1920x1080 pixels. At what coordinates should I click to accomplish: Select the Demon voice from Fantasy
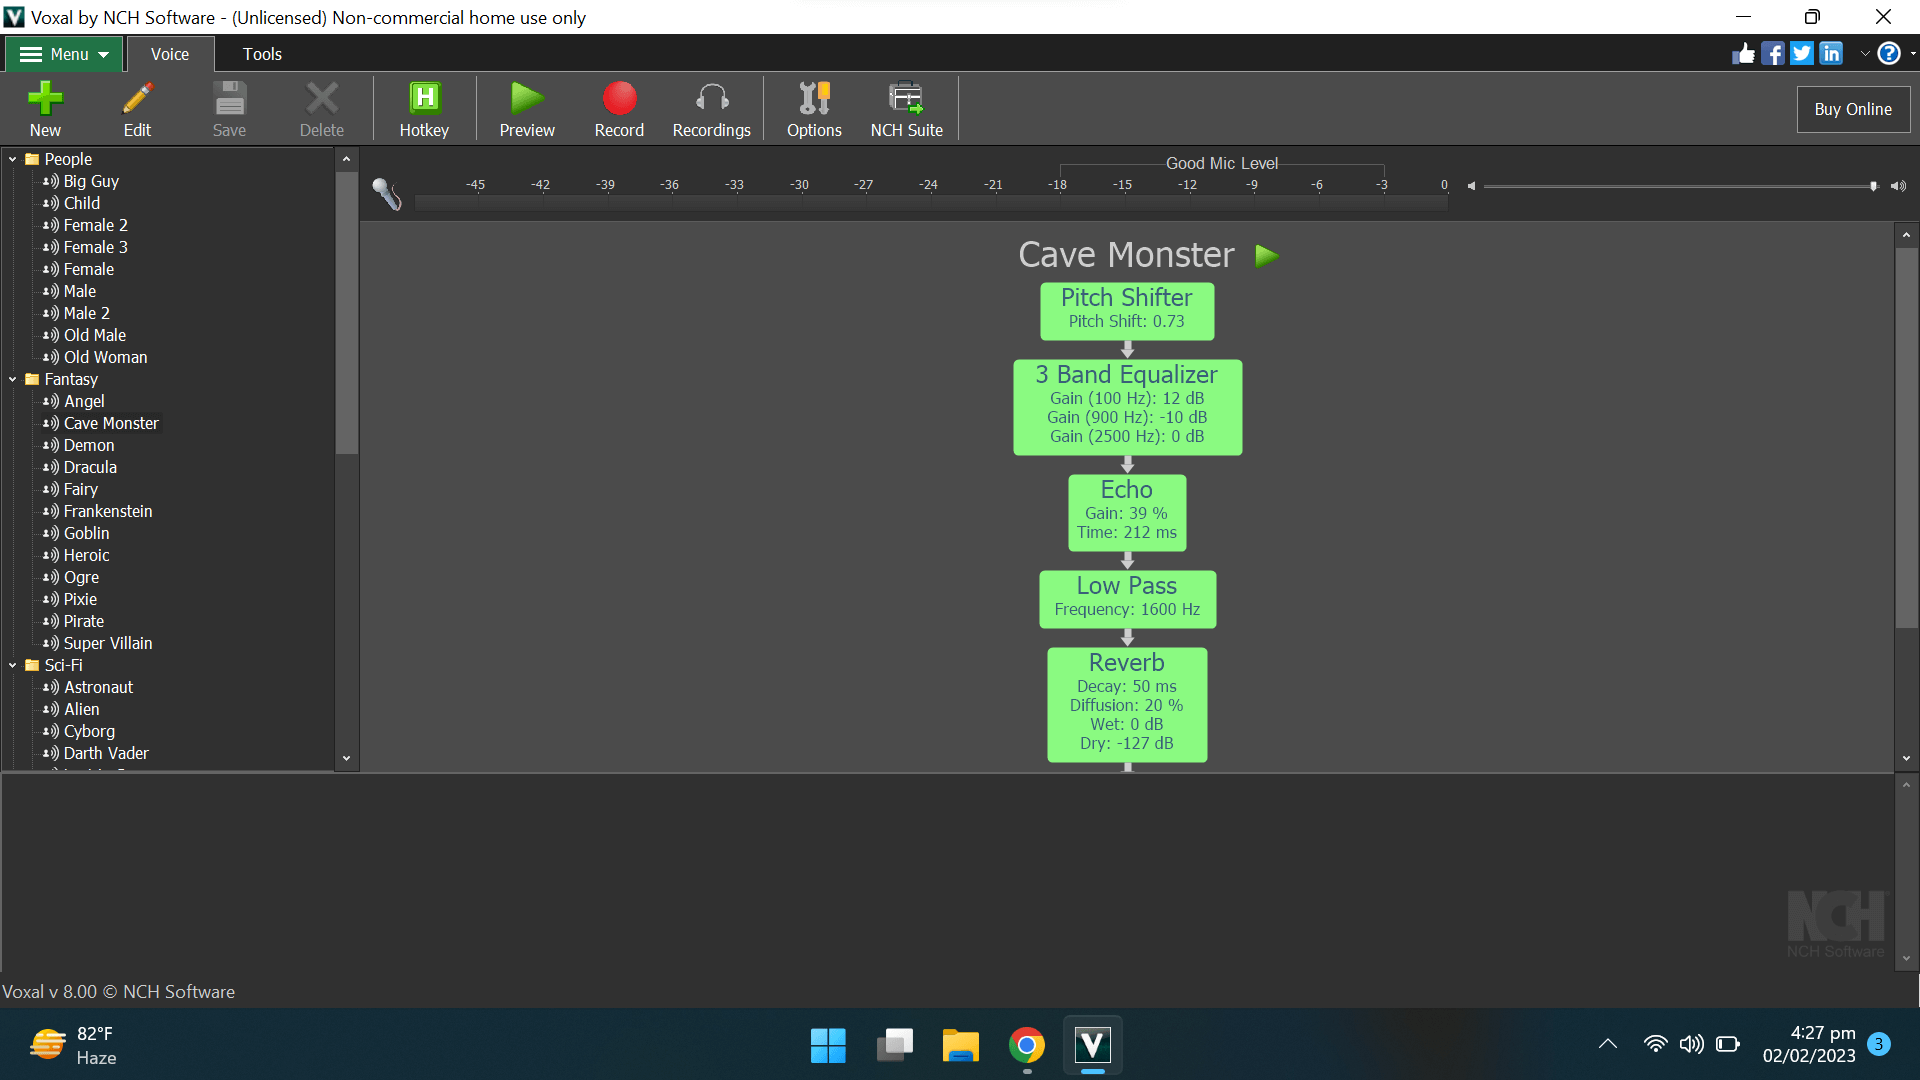coord(88,444)
